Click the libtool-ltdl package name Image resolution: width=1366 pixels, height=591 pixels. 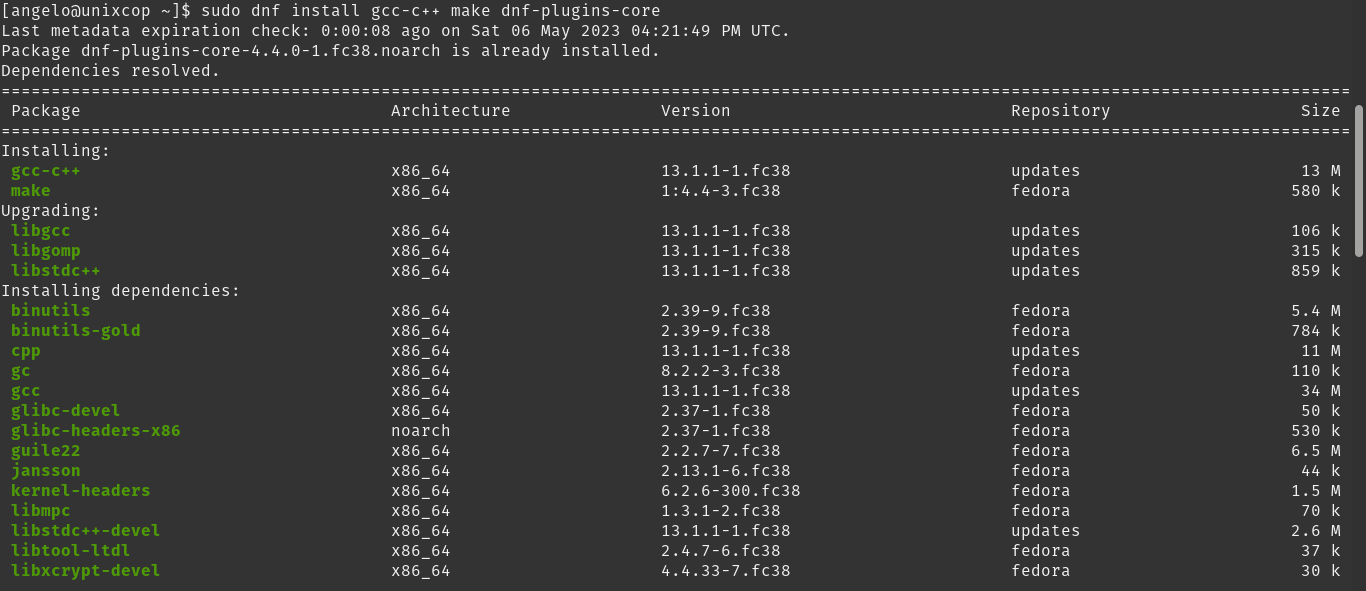pos(71,551)
